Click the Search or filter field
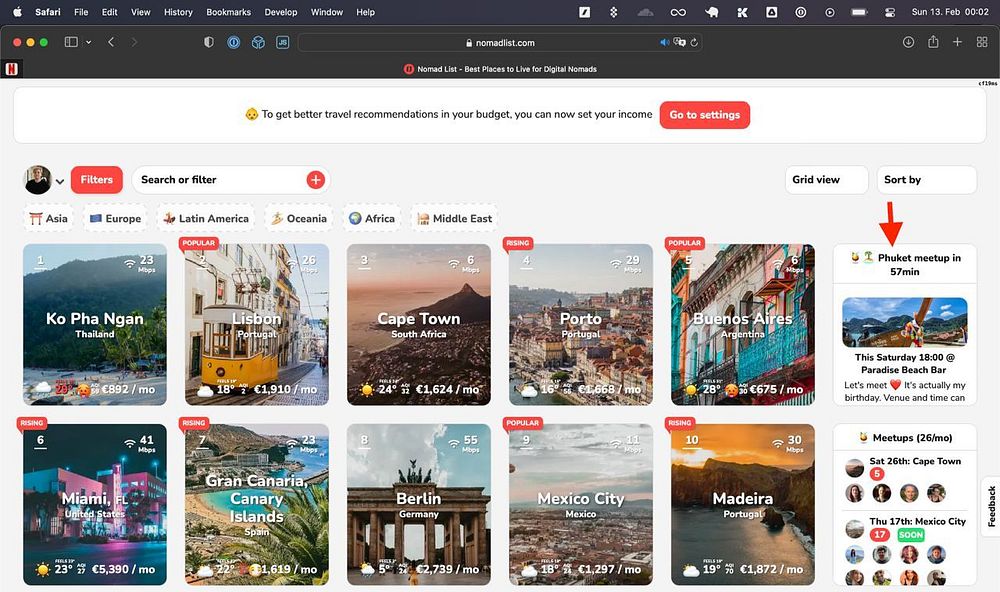This screenshot has height=592, width=1000. (x=231, y=180)
